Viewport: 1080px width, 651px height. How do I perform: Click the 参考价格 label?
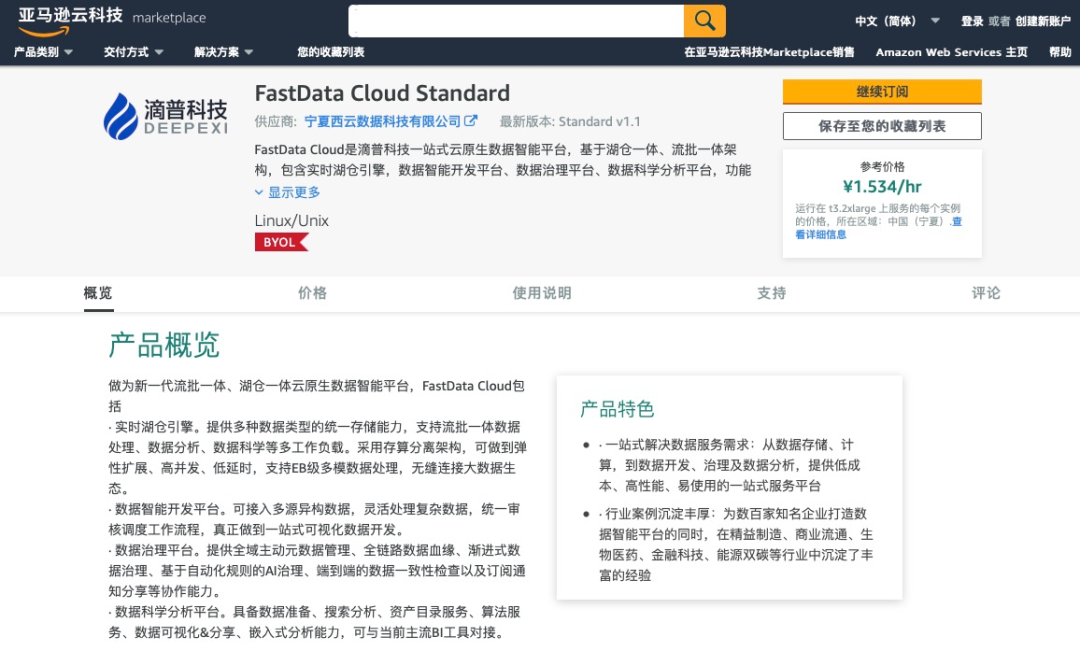tap(882, 167)
